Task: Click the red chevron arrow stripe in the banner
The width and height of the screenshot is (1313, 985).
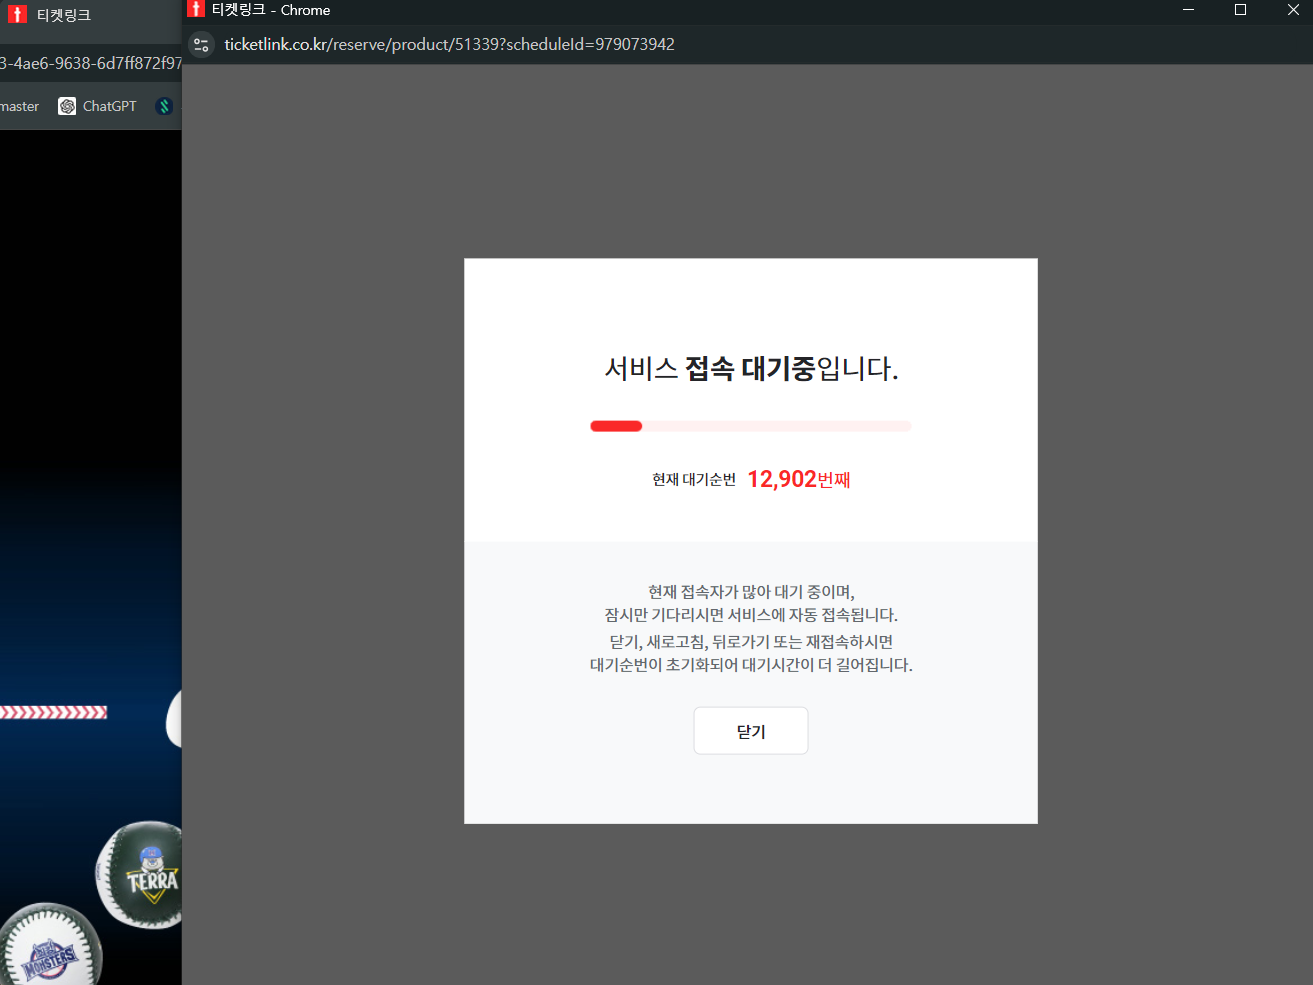Action: 54,712
